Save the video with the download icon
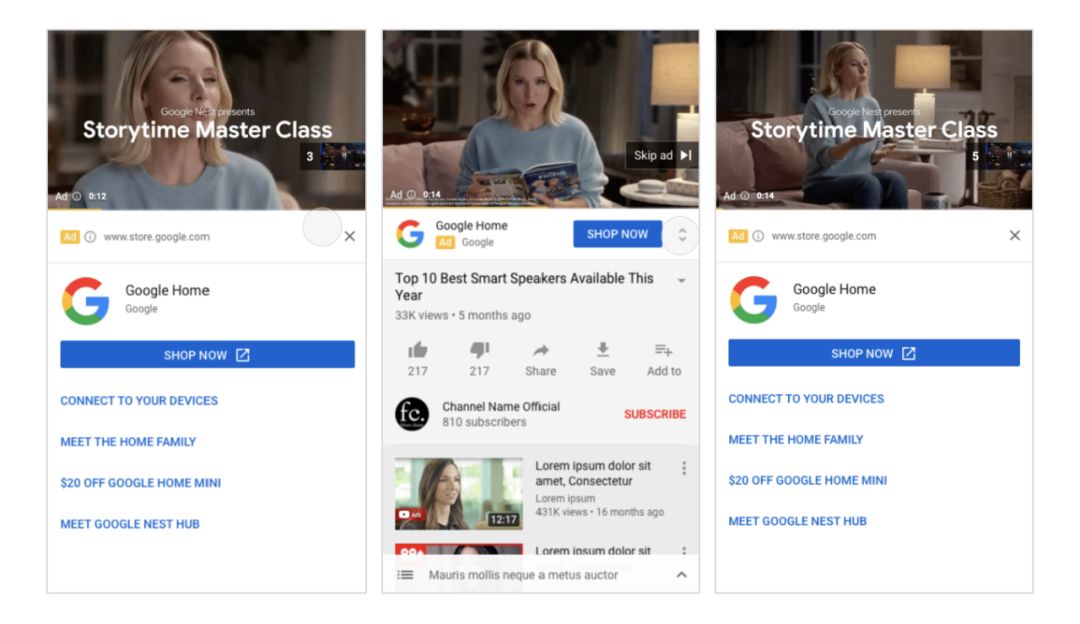Viewport: 1080px width, 624px height. 603,351
